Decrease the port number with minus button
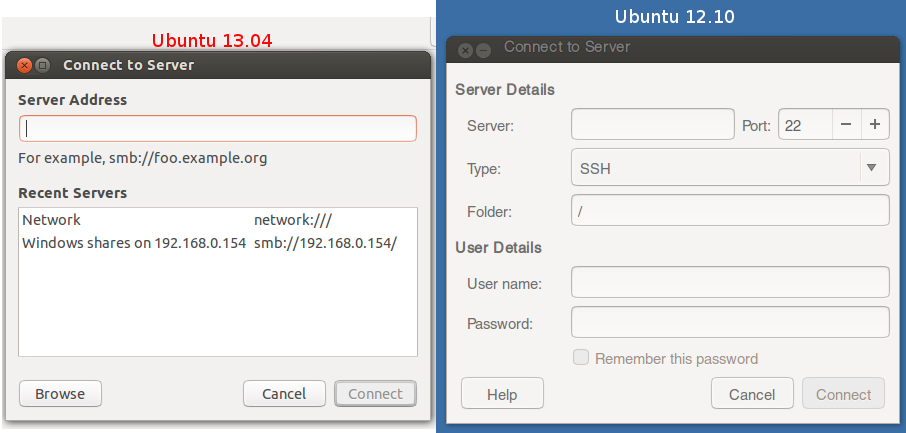Screen dimensions: 906x433 pyautogui.click(x=846, y=124)
